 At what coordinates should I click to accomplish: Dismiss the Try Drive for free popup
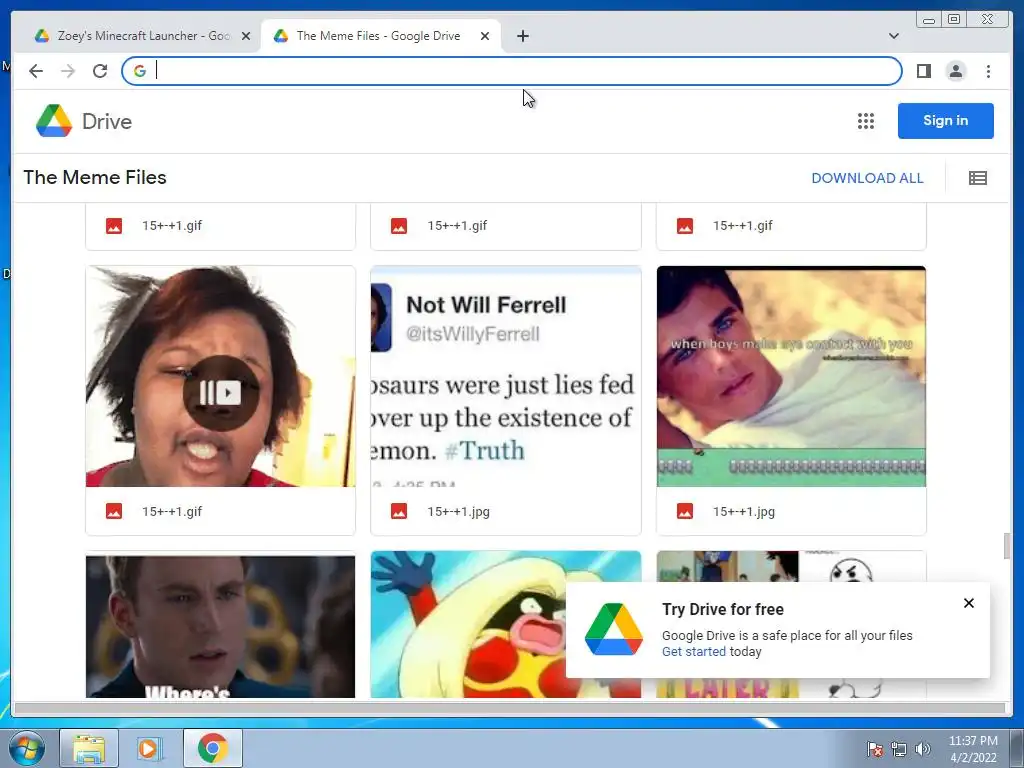pyautogui.click(x=968, y=603)
